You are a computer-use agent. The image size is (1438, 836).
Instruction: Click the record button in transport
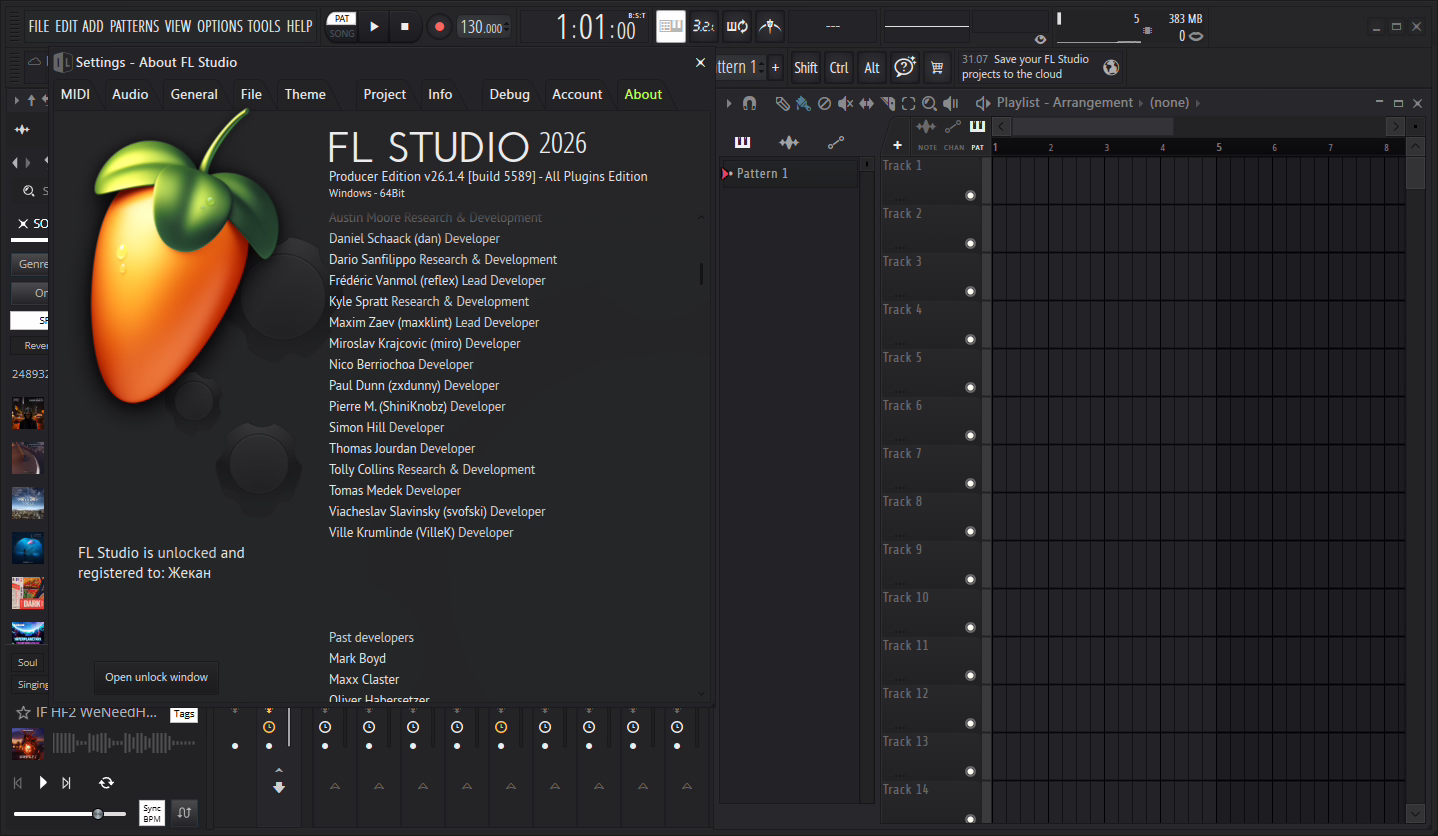(x=439, y=27)
